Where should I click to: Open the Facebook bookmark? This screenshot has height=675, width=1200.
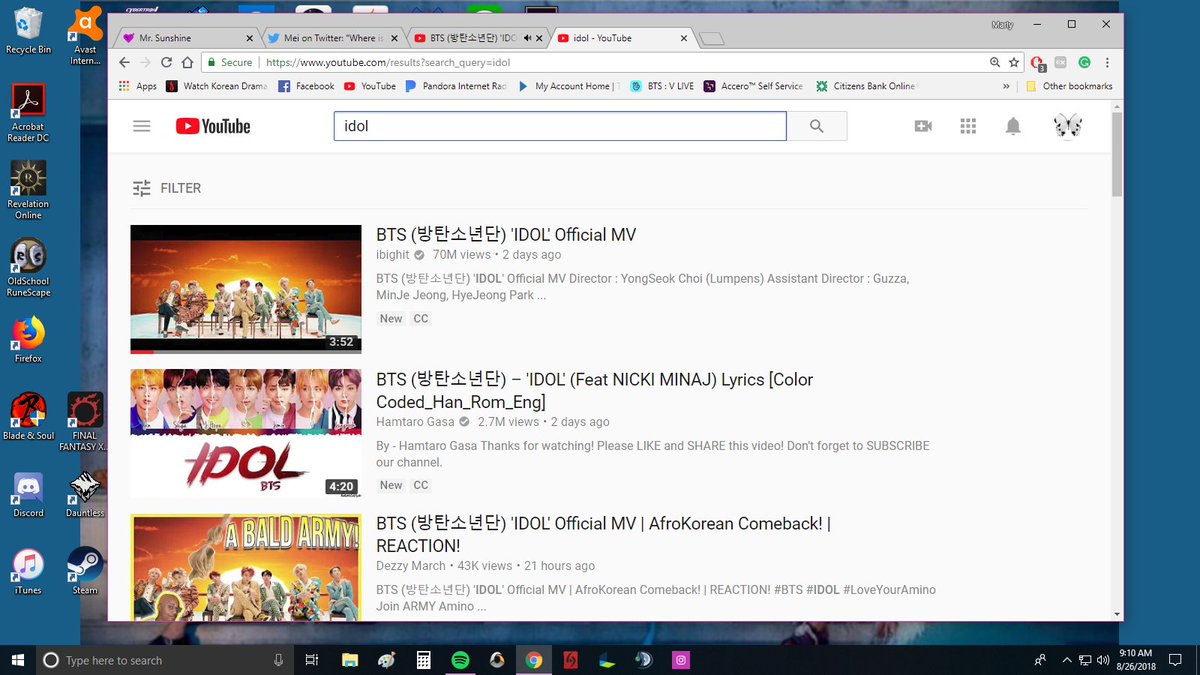[306, 86]
